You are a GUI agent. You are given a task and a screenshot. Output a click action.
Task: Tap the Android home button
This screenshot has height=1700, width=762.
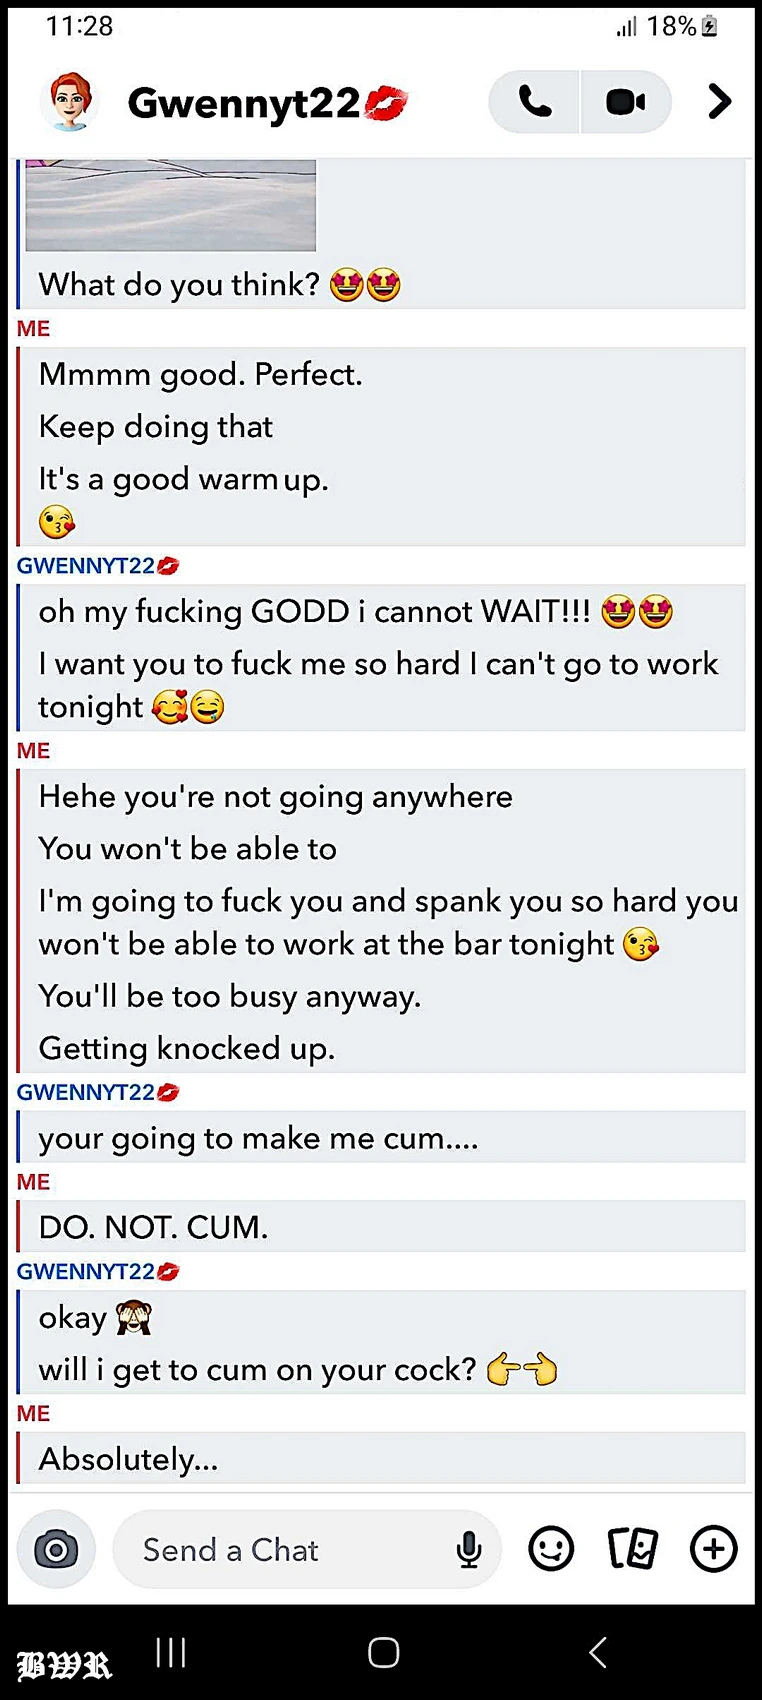point(383,1652)
